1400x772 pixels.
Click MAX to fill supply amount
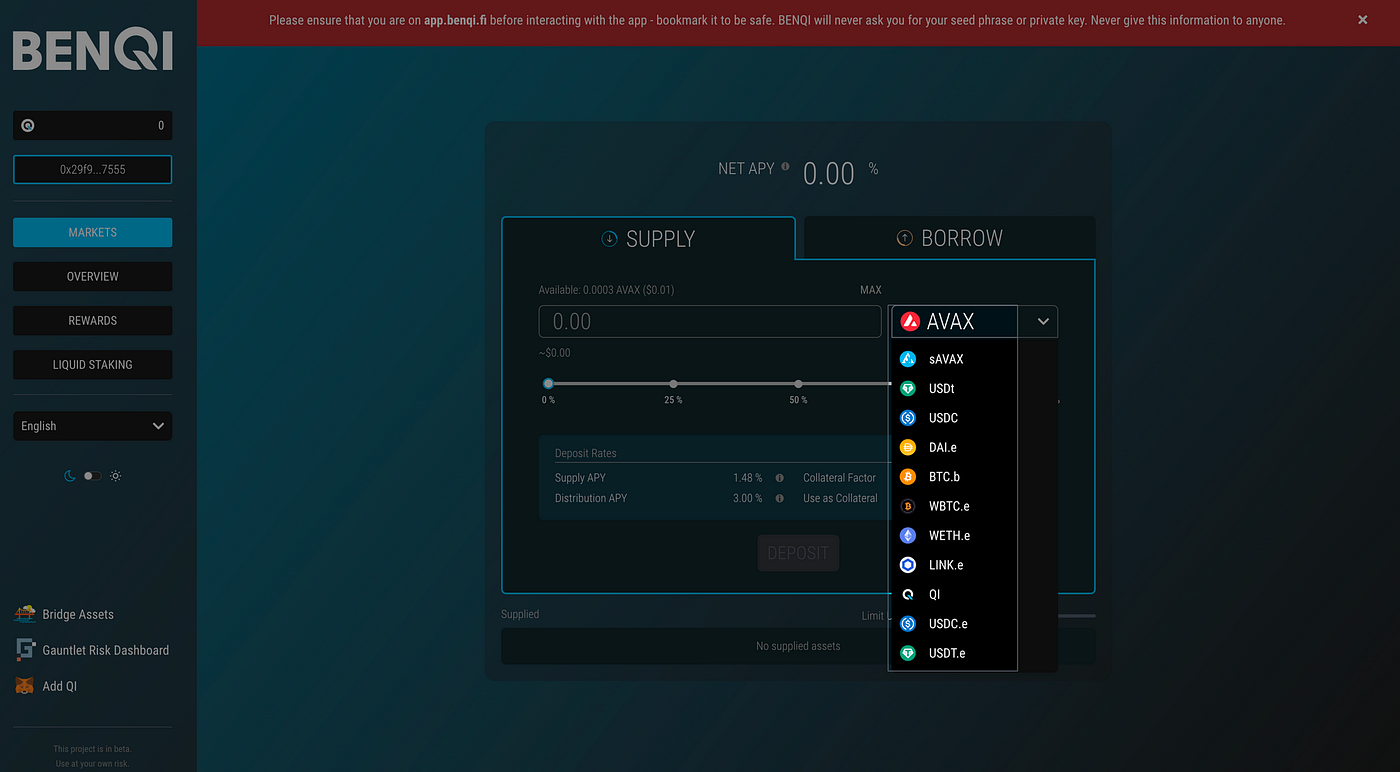[870, 290]
